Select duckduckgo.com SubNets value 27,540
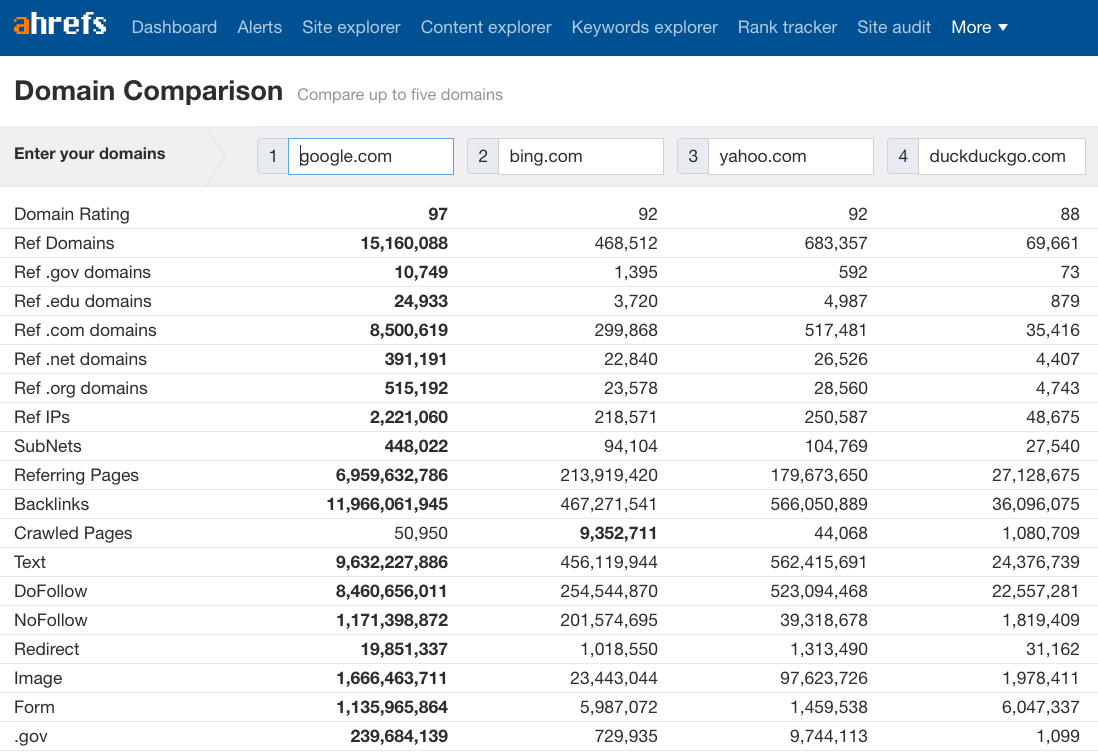Image resolution: width=1098 pixels, height=754 pixels. 1052,446
